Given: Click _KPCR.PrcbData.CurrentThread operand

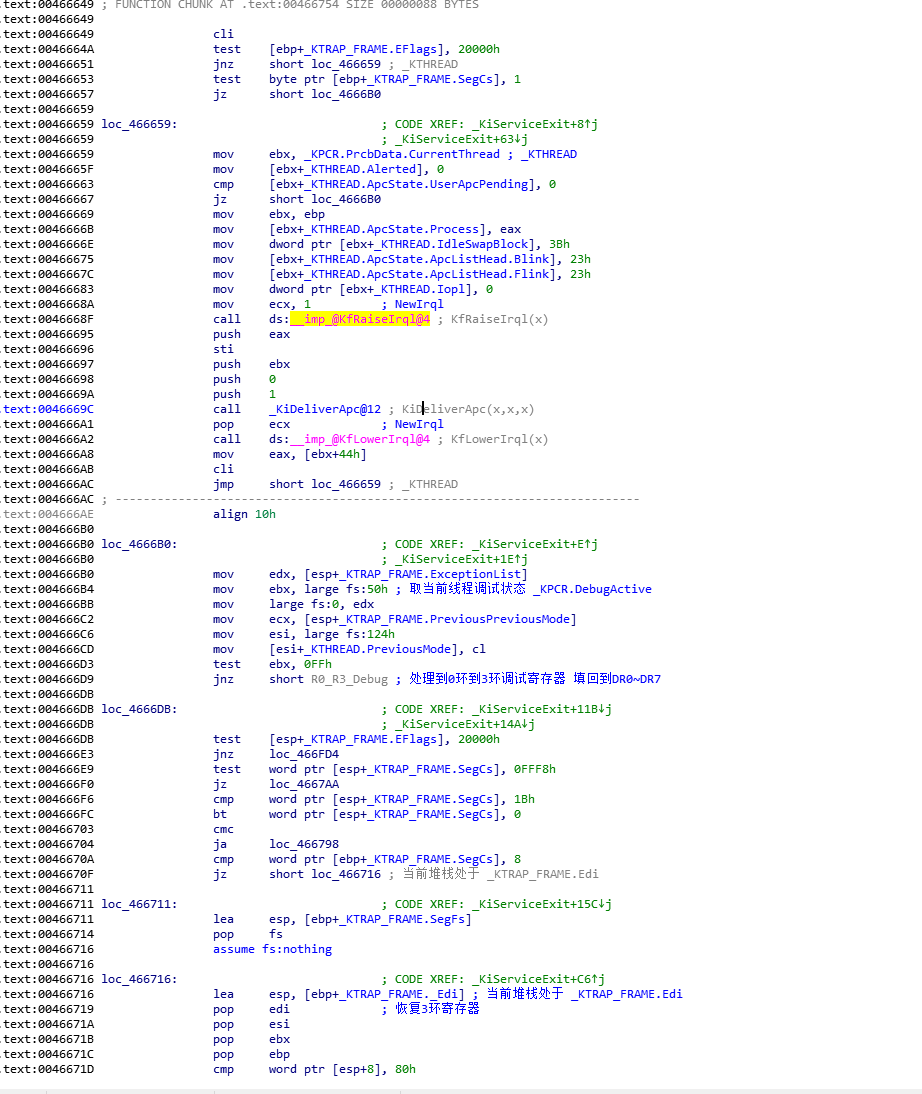Looking at the screenshot, I should pos(402,154).
